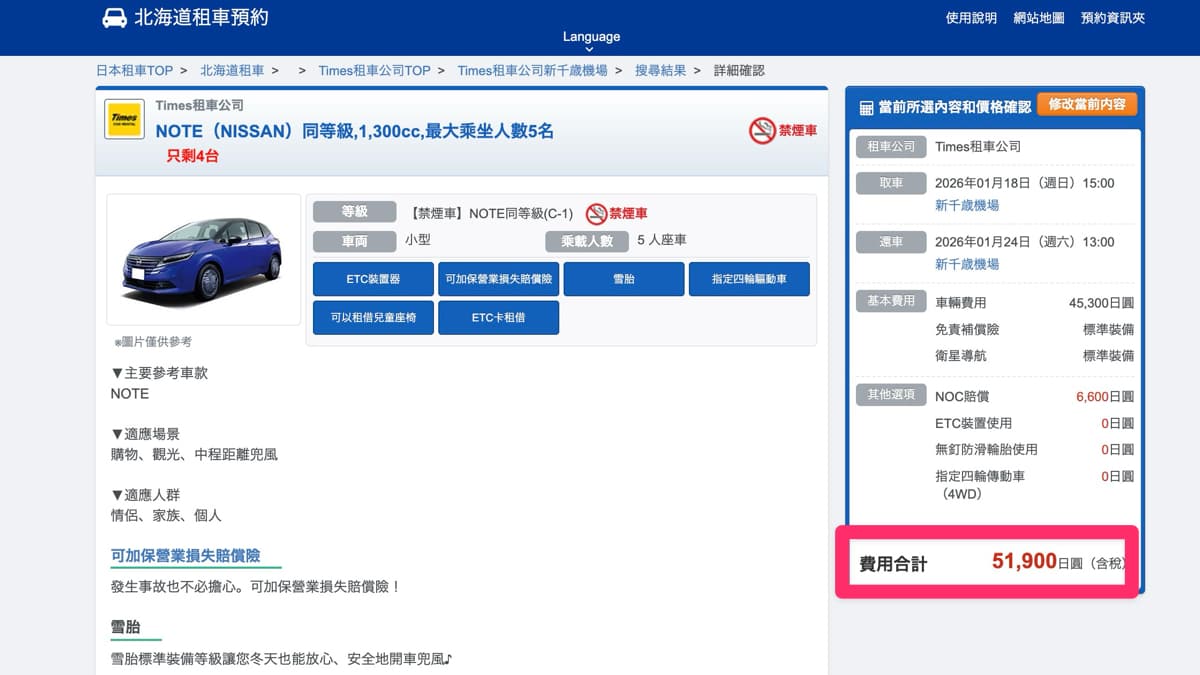This screenshot has width=1200, height=675.
Task: Open 新千歲機場 return location link under 還車
Action: (x=967, y=264)
